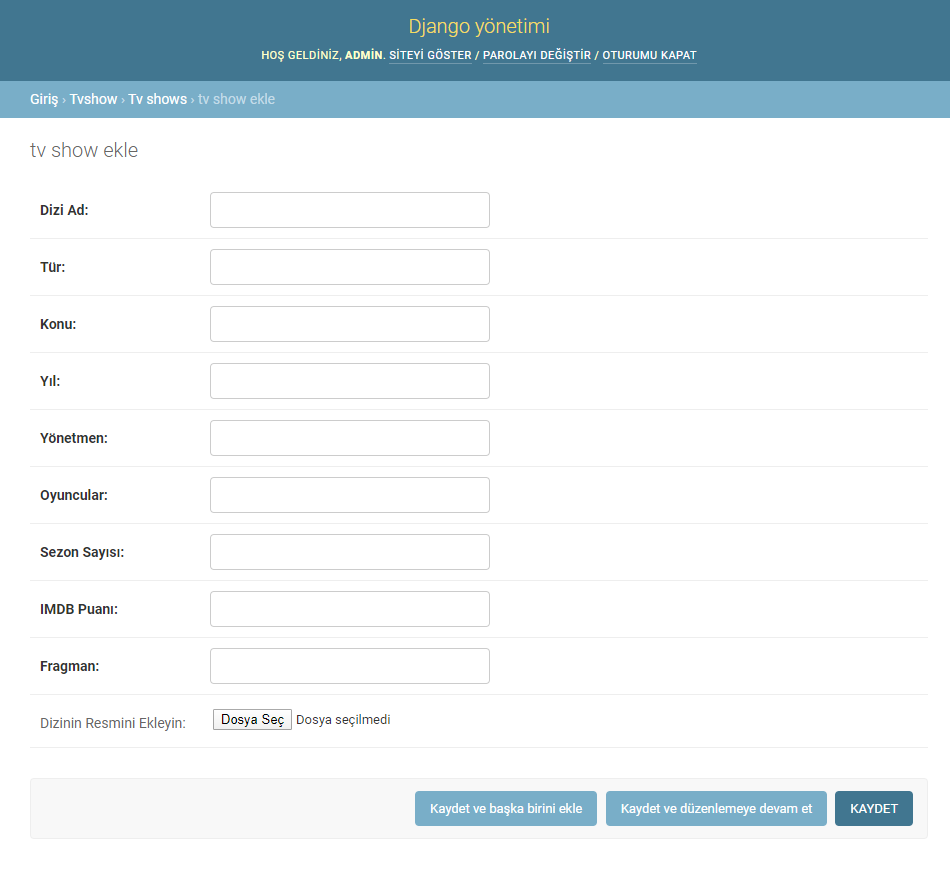Click the IMDB Puanı input field
This screenshot has width=950, height=872.
tap(349, 608)
